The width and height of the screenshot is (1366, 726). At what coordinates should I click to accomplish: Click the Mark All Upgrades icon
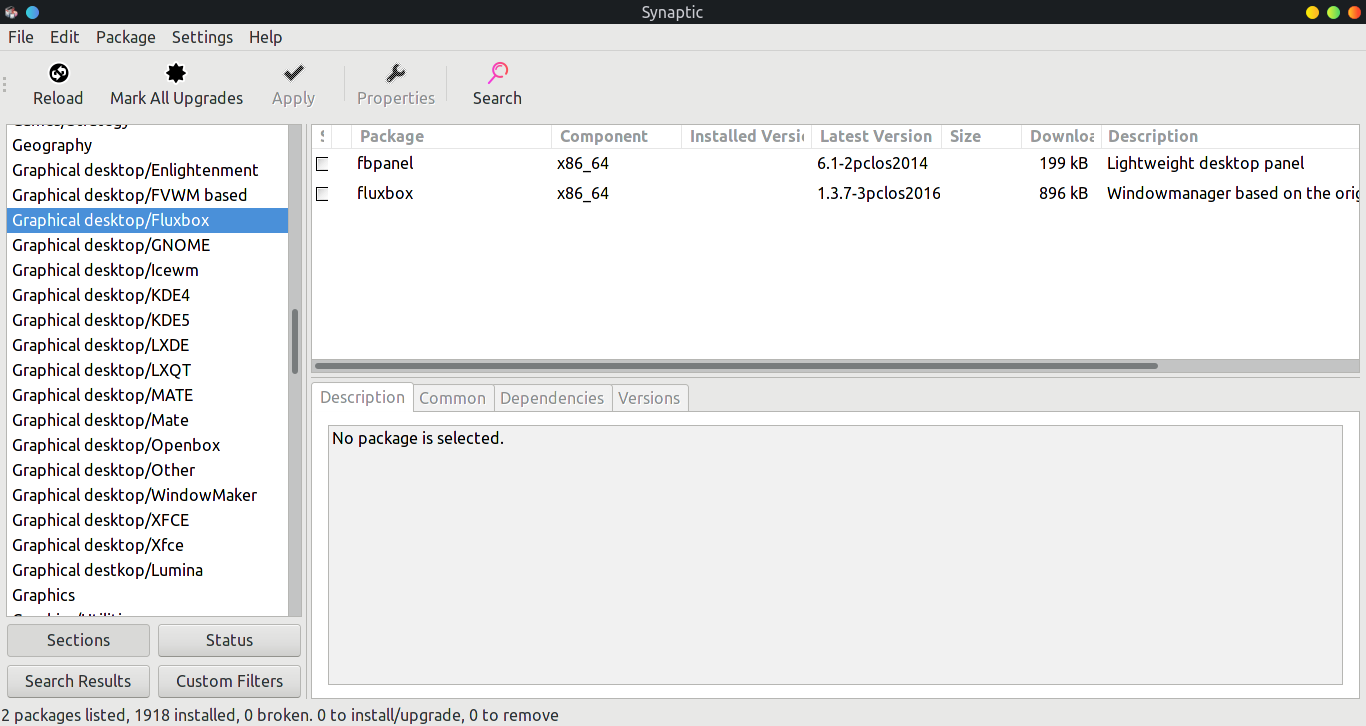[176, 73]
